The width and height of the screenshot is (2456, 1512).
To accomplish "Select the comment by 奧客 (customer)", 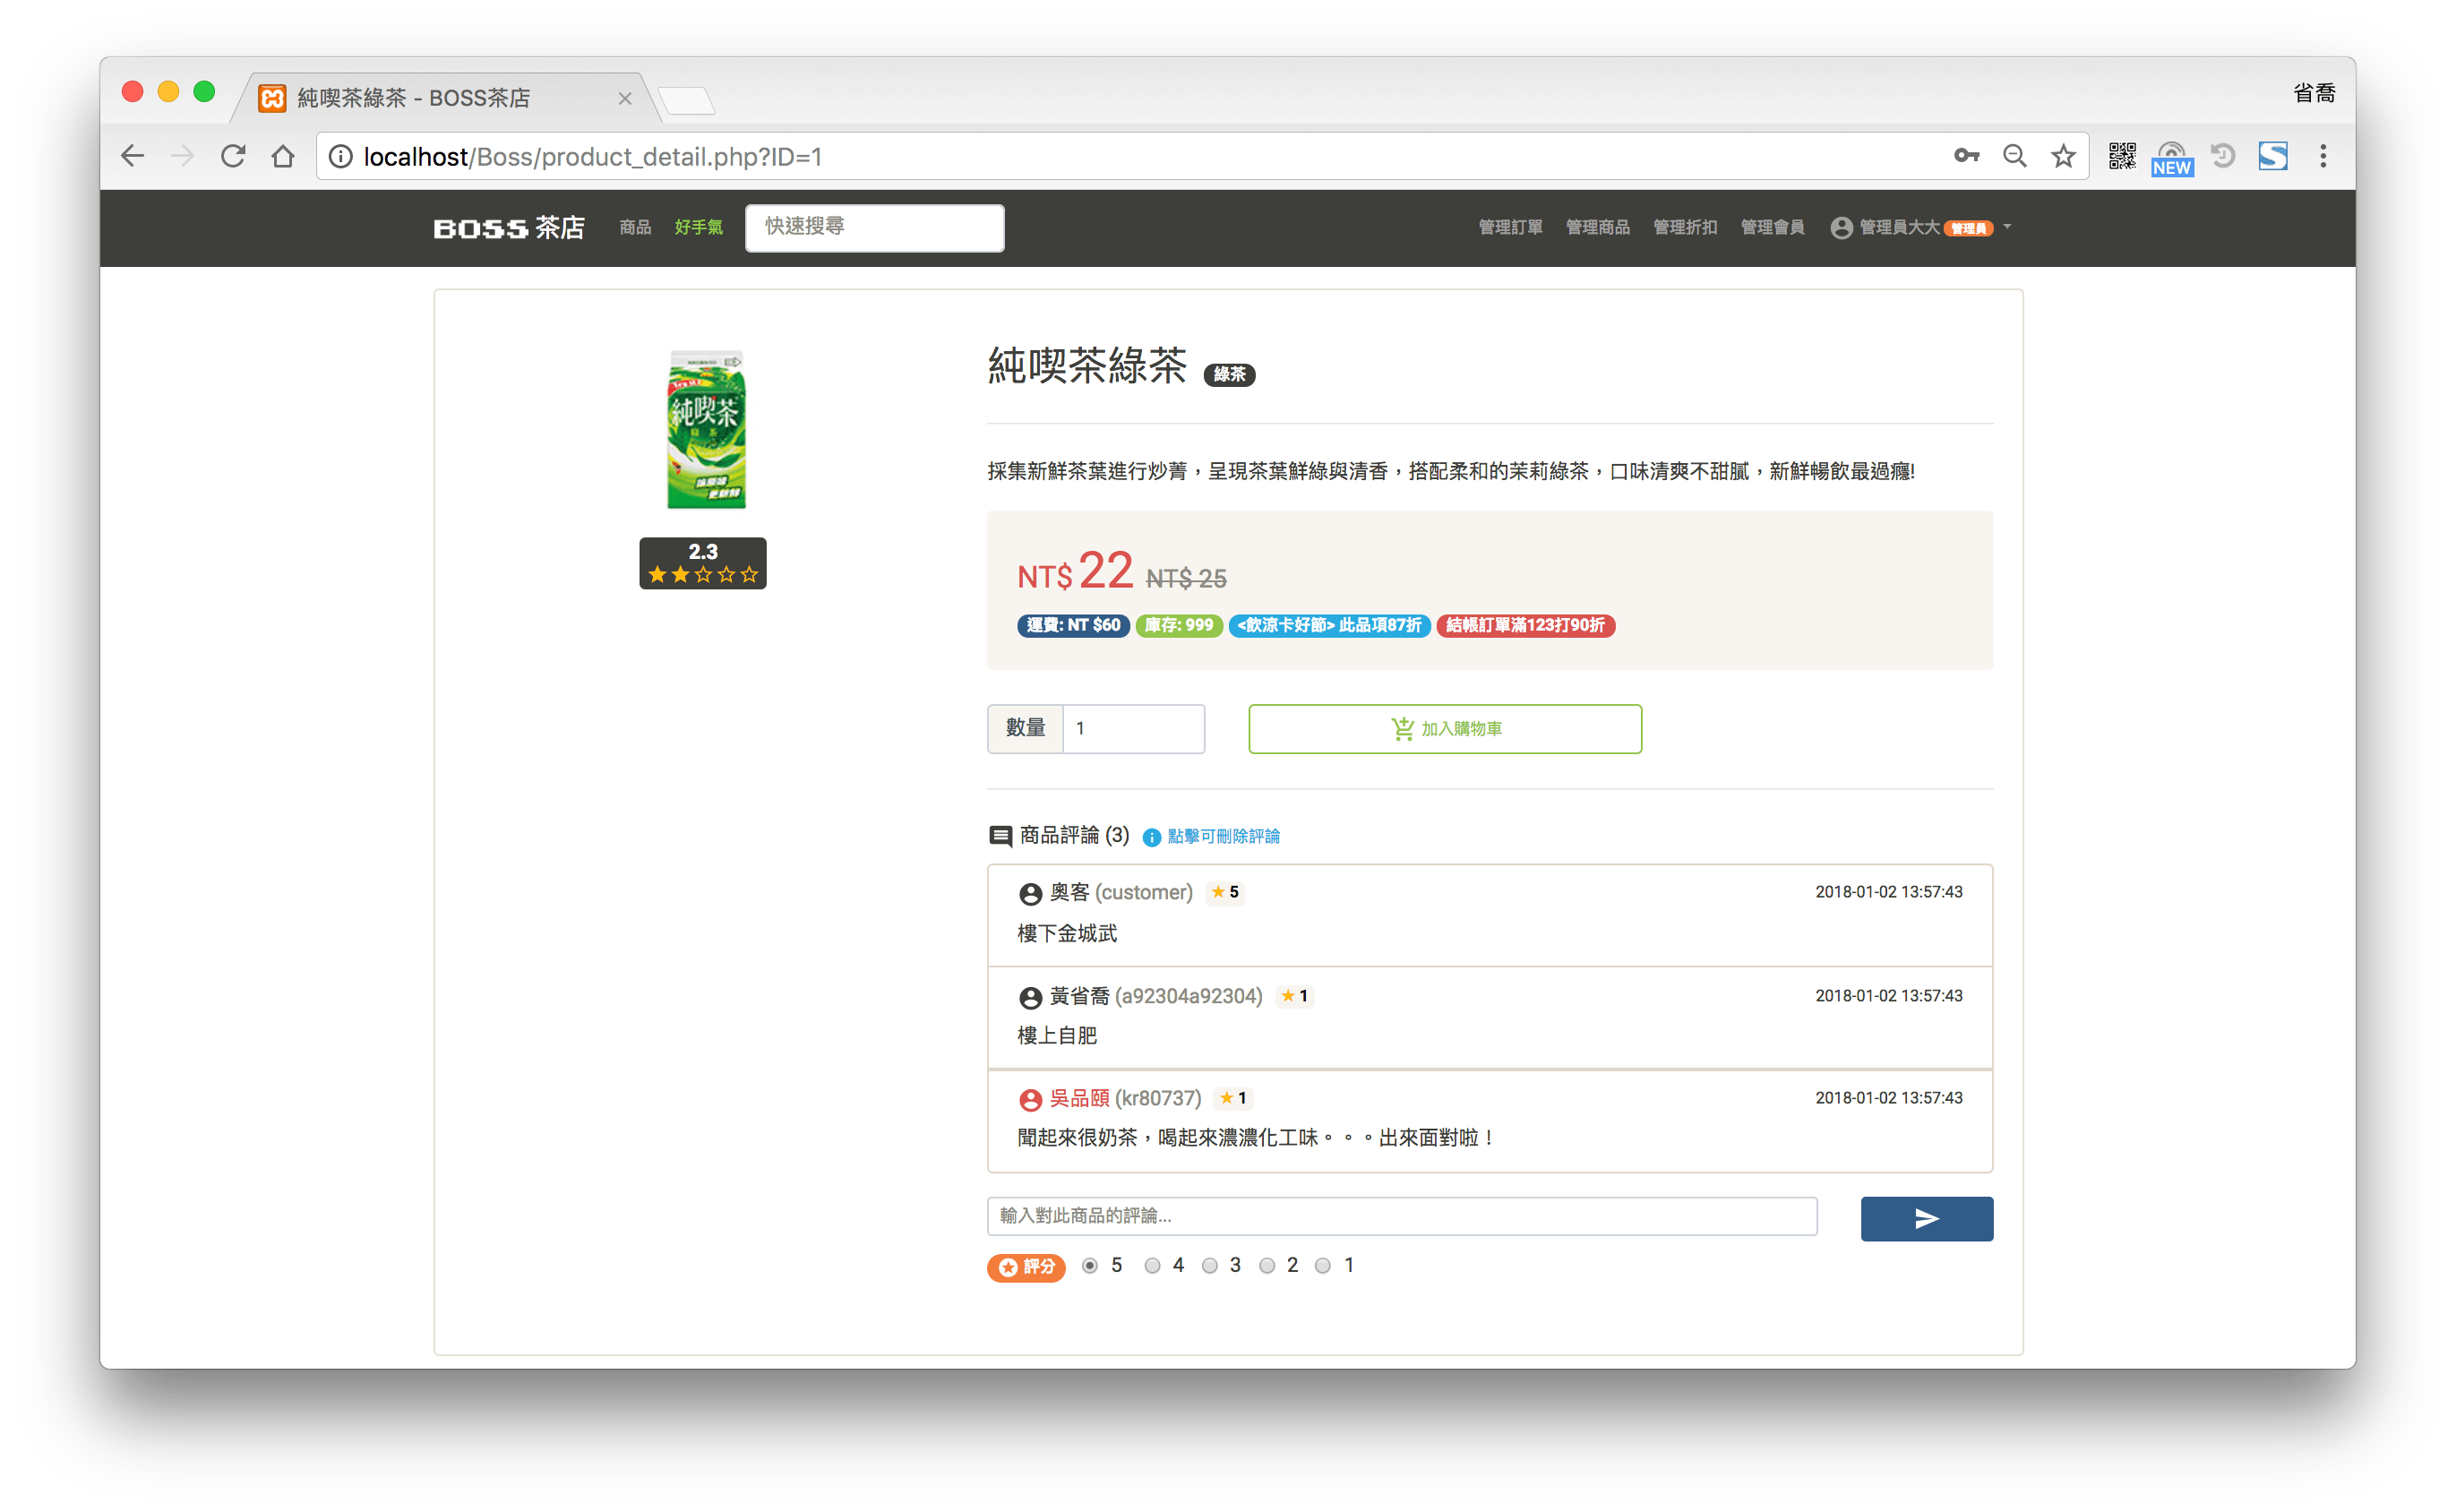I will 1490,915.
